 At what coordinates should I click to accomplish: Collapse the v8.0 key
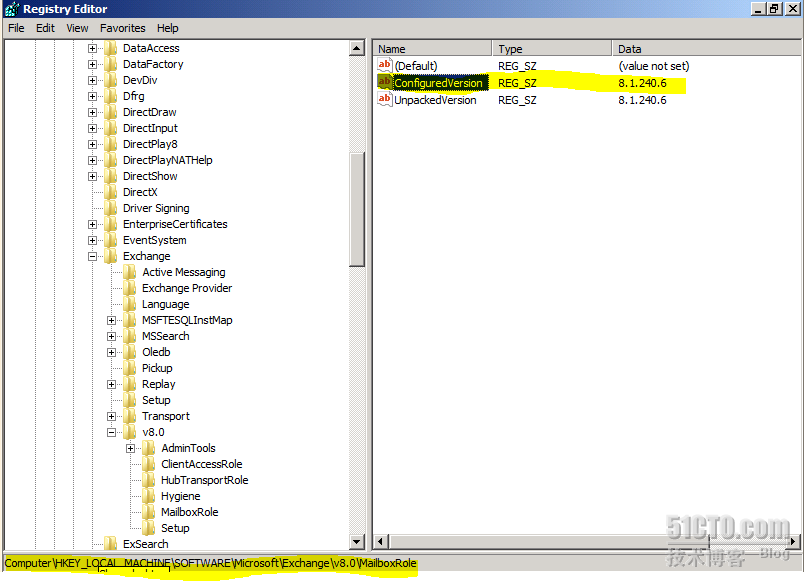[x=111, y=432]
